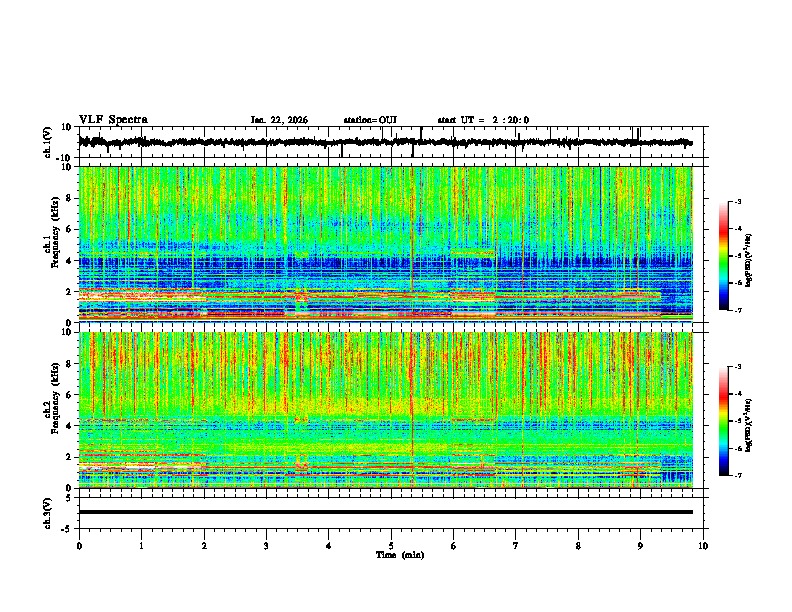Image resolution: width=792 pixels, height=612 pixels.
Task: Click the 'VLF Spectra' title text
Action: click(113, 120)
